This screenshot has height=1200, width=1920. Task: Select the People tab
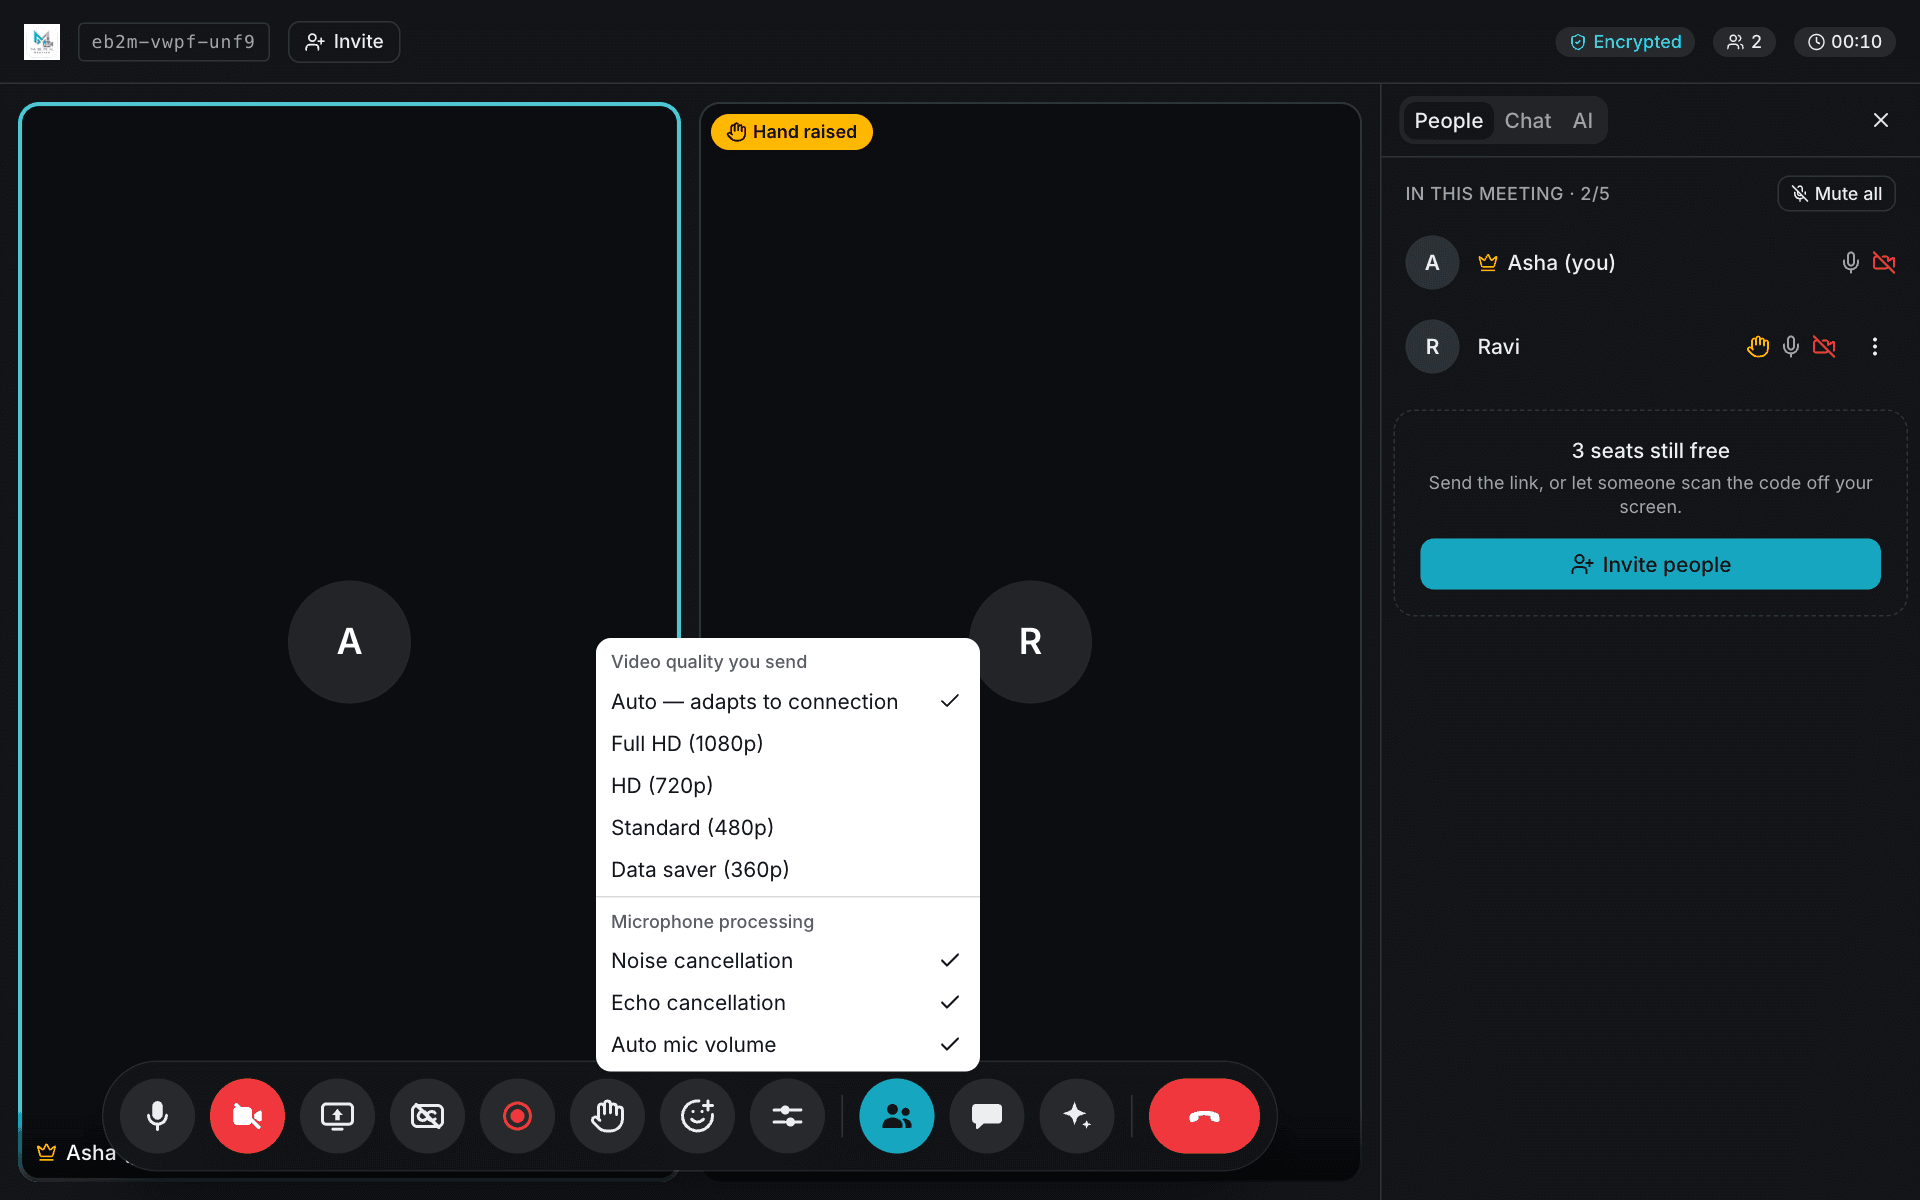tap(1448, 121)
